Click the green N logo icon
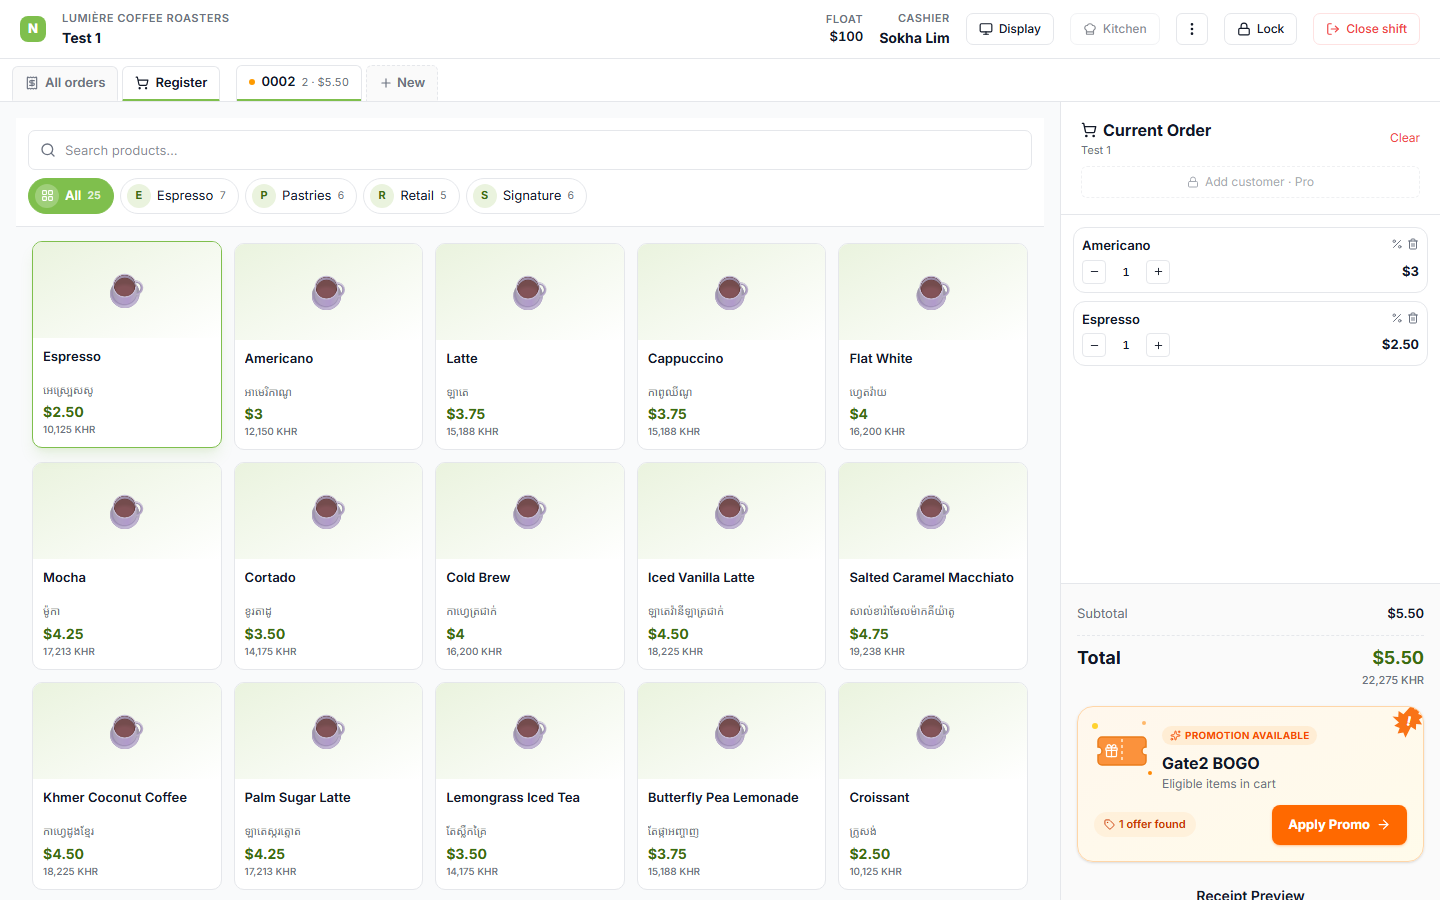 pyautogui.click(x=33, y=28)
